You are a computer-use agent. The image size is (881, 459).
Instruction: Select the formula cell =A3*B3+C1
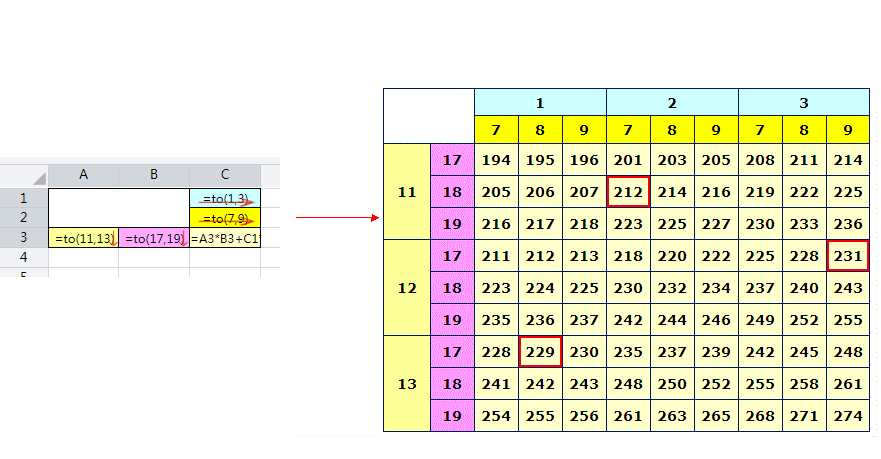225,238
